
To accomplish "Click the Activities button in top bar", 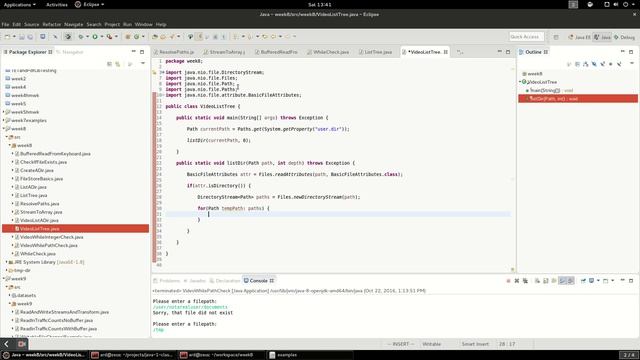I will click(57, 4).
